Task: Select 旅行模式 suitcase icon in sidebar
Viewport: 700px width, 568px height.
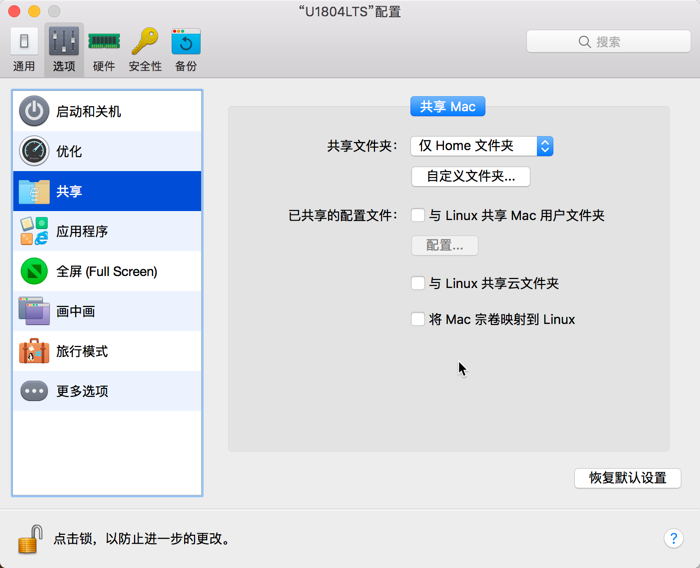Action: point(34,351)
